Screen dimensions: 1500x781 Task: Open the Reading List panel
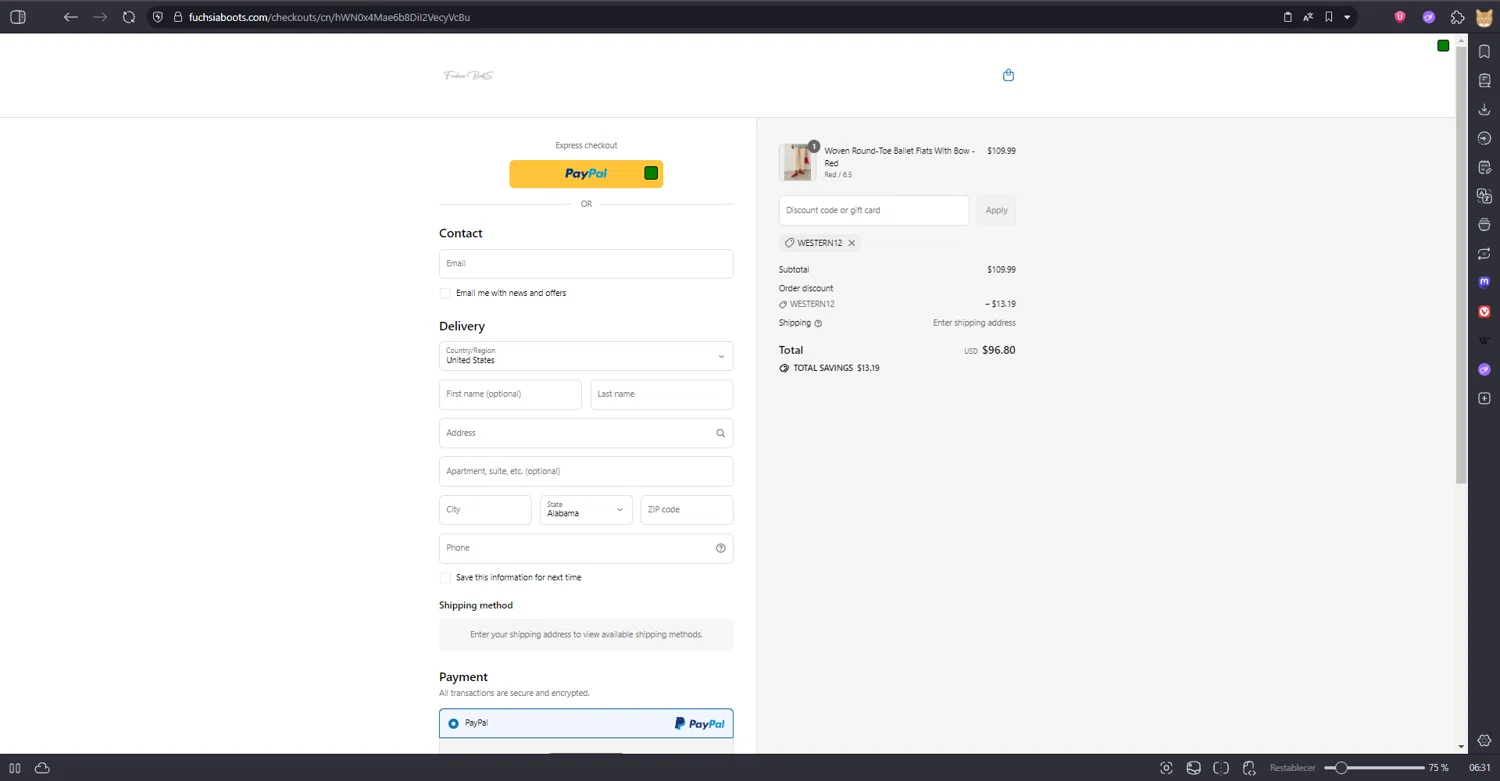[1485, 80]
